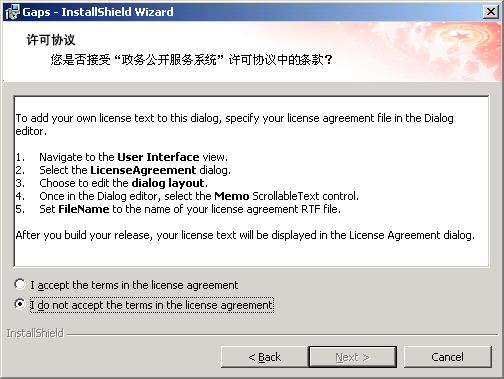Image resolution: width=504 pixels, height=379 pixels.
Task: Click the 'I accept the terms' label text
Action: tap(134, 285)
